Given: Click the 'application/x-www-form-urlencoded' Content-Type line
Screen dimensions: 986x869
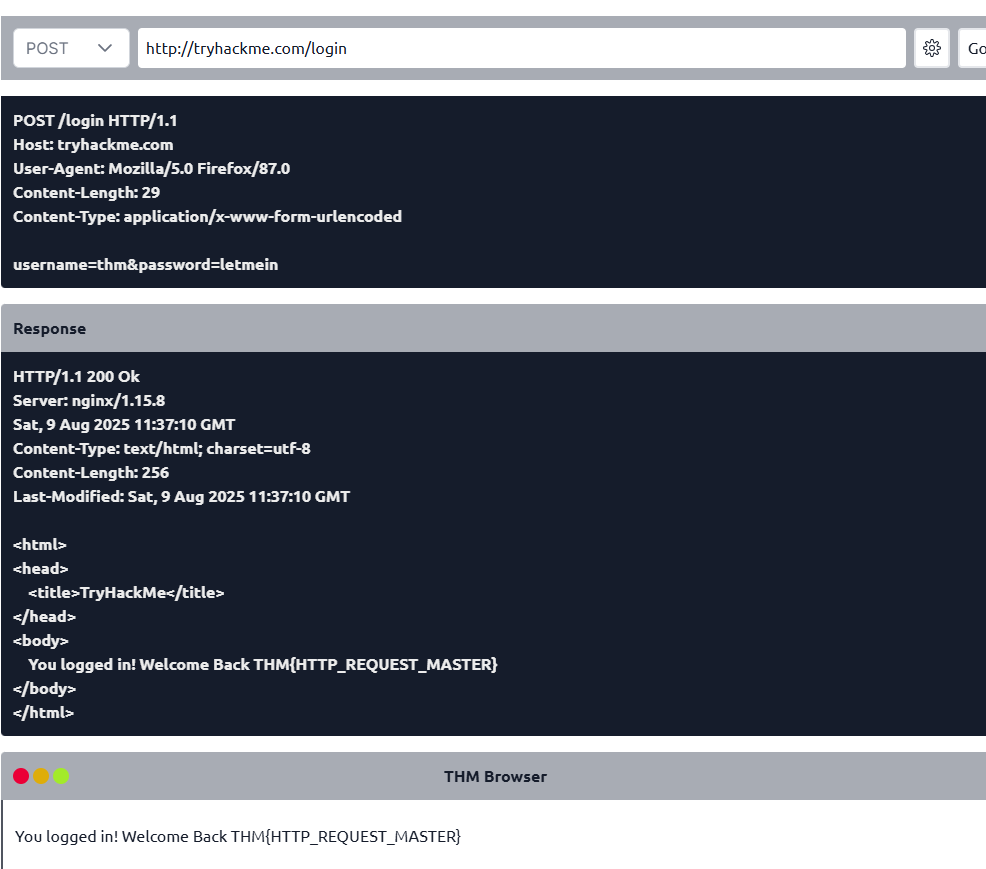Looking at the screenshot, I should (x=208, y=216).
